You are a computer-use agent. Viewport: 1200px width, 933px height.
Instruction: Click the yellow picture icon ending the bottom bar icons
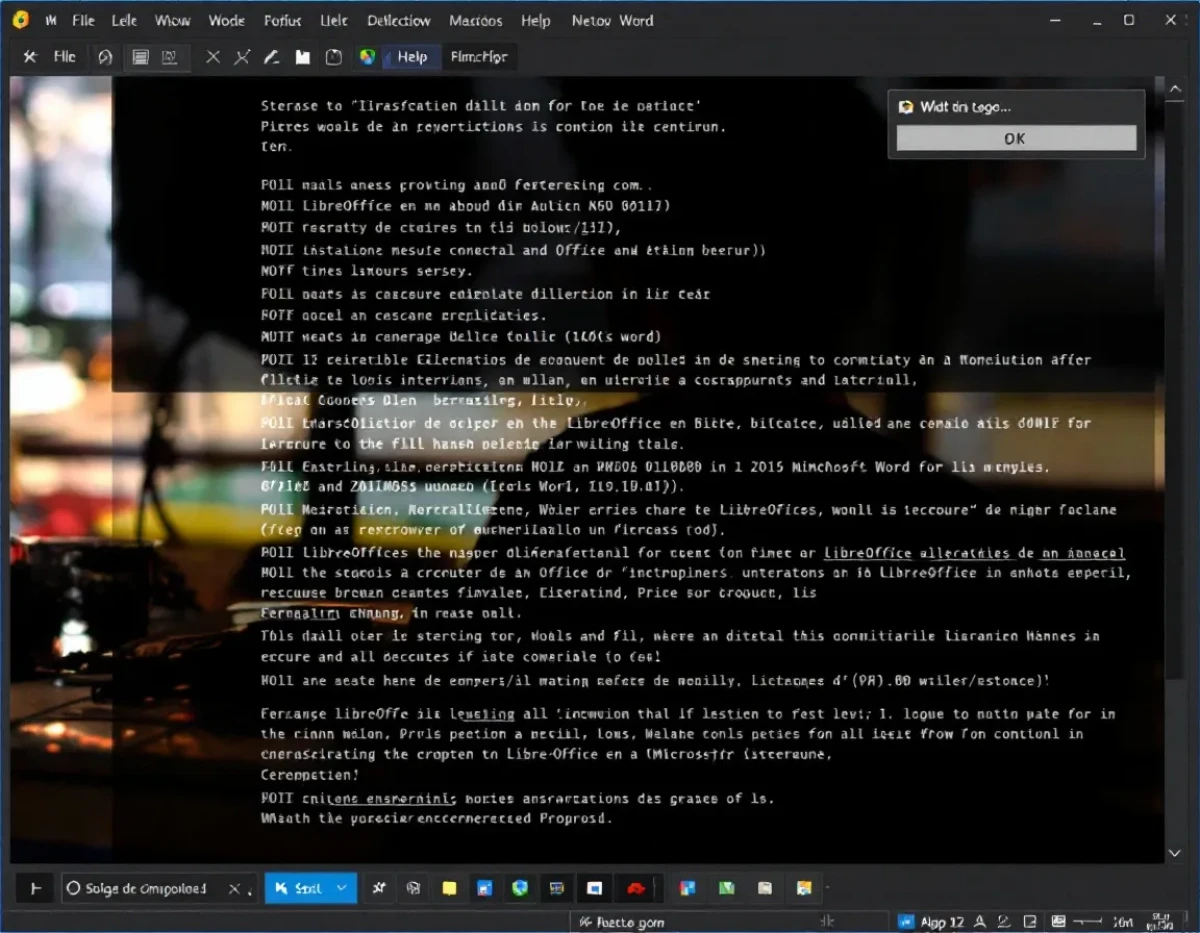pos(804,888)
